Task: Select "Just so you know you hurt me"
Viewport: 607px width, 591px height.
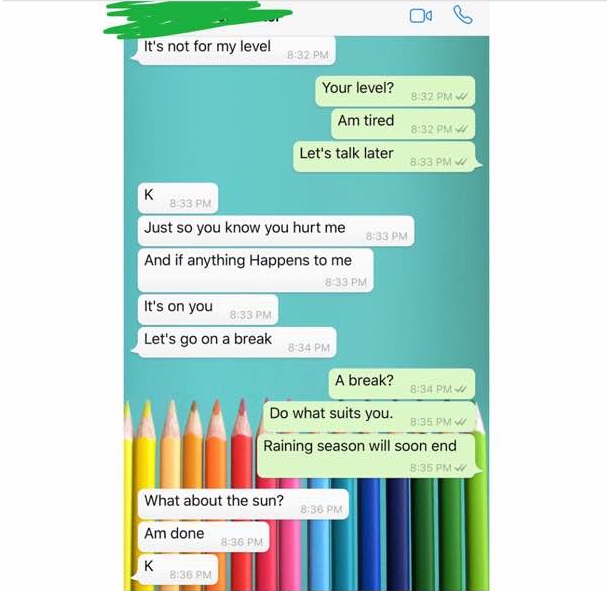Action: tap(276, 231)
